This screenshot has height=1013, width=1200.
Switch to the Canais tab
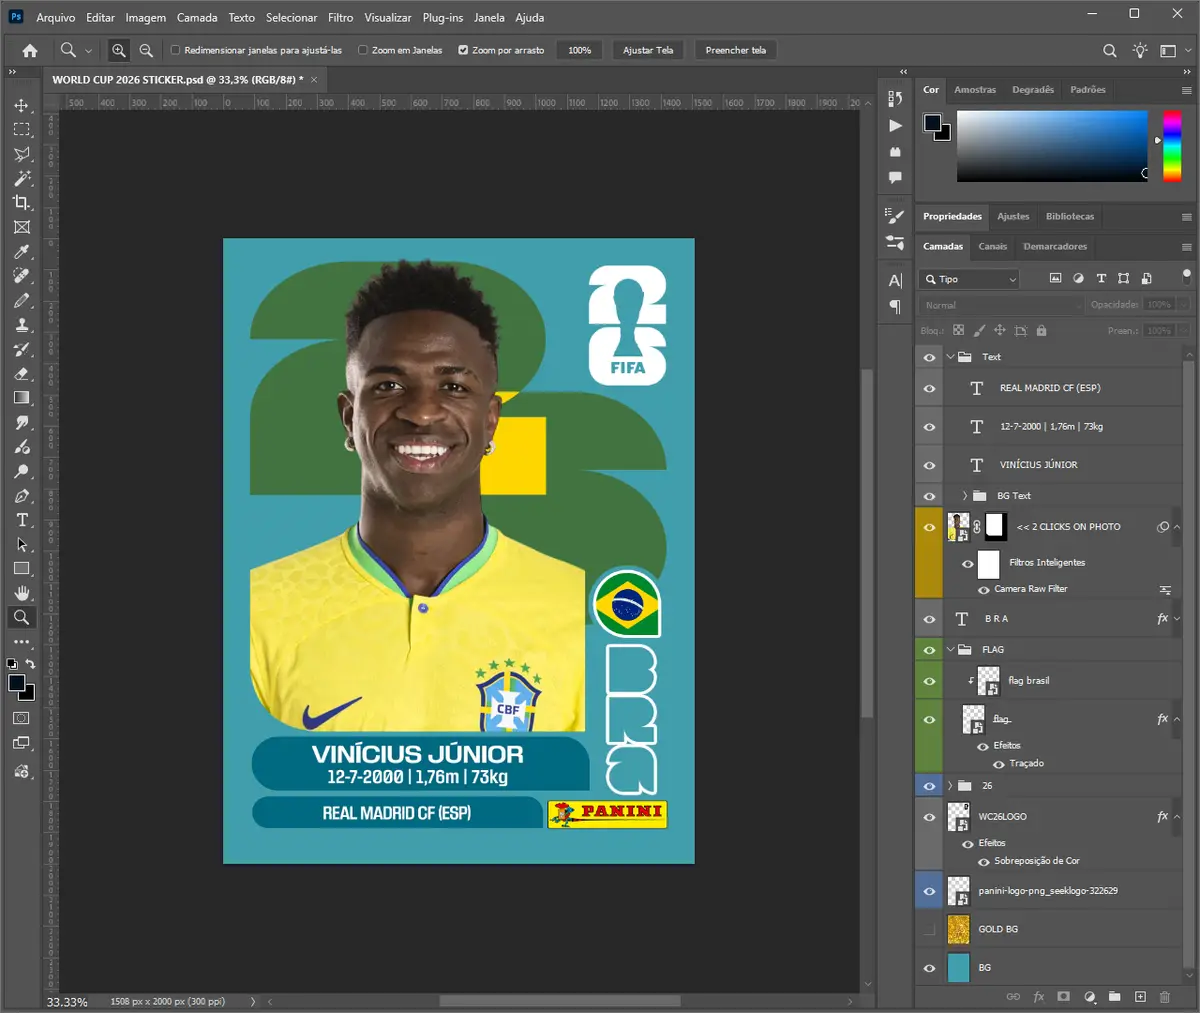click(x=993, y=246)
